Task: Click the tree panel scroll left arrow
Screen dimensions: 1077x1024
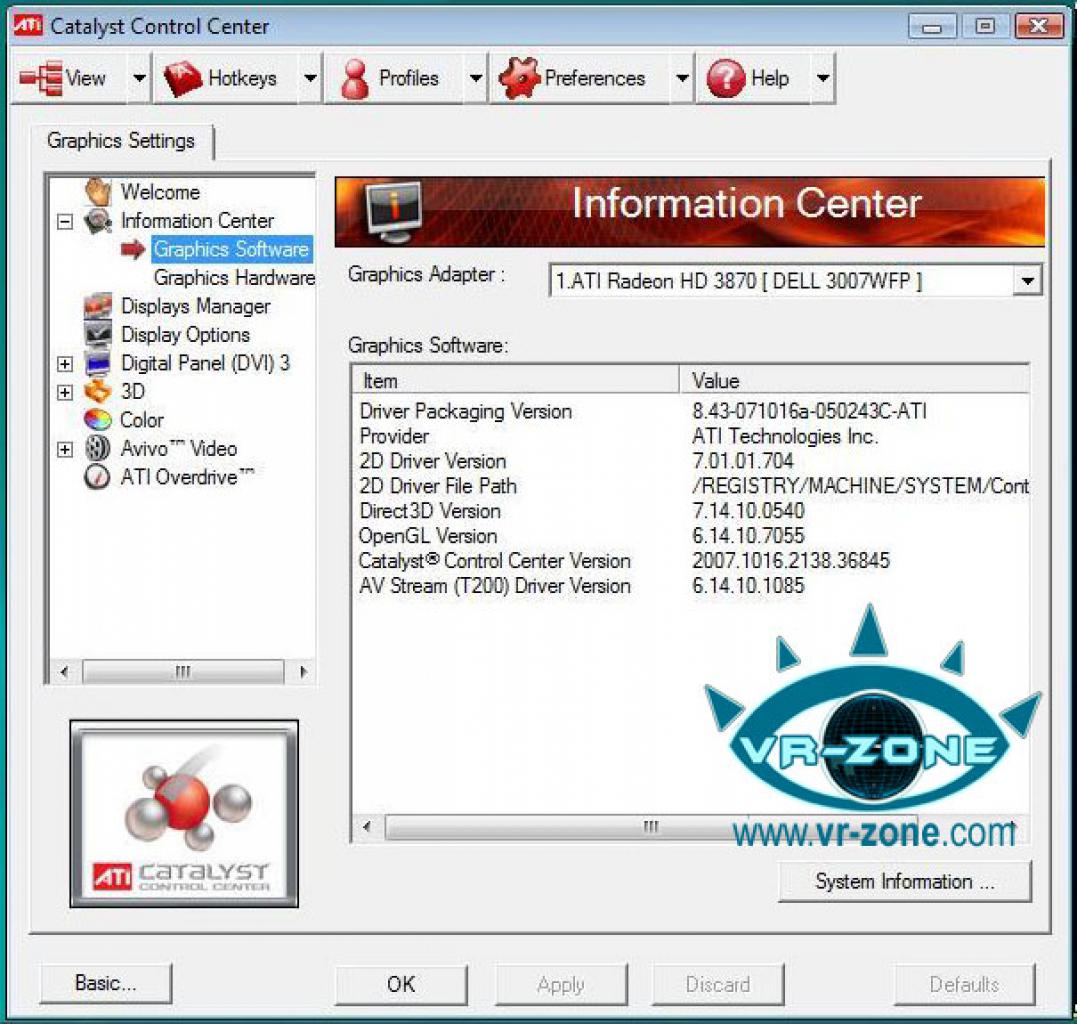Action: [x=65, y=671]
